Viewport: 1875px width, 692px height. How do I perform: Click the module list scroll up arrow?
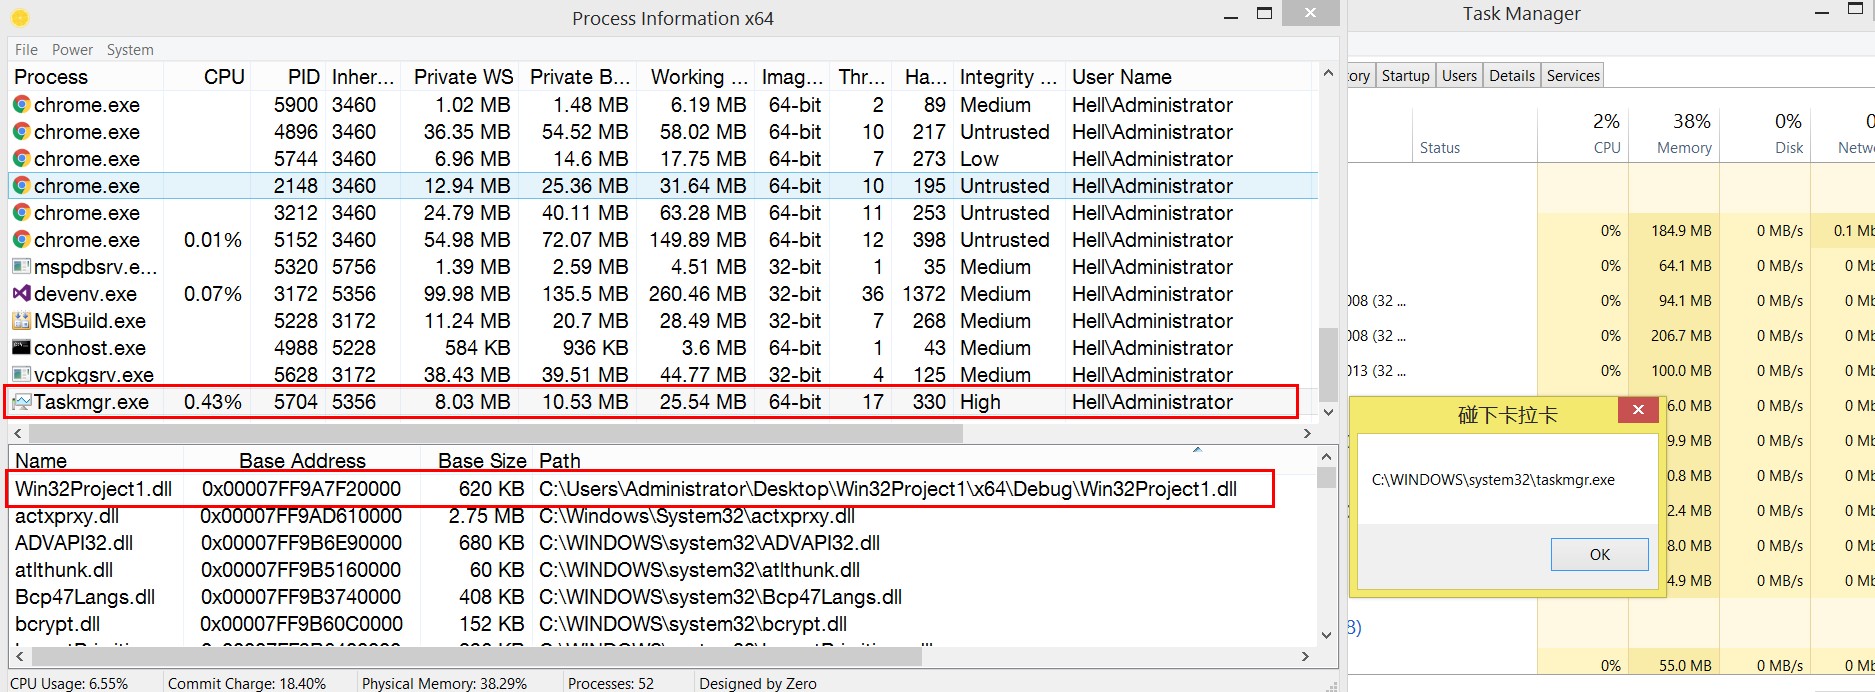pos(1326,456)
